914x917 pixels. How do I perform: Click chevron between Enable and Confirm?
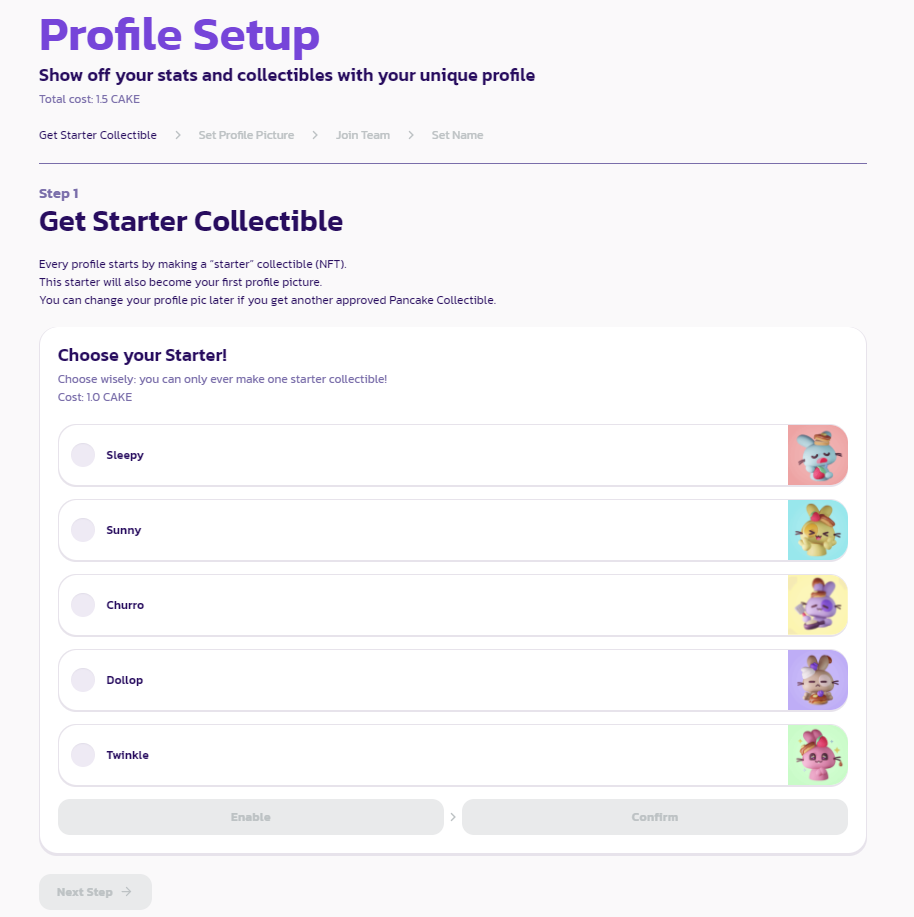pyautogui.click(x=453, y=817)
